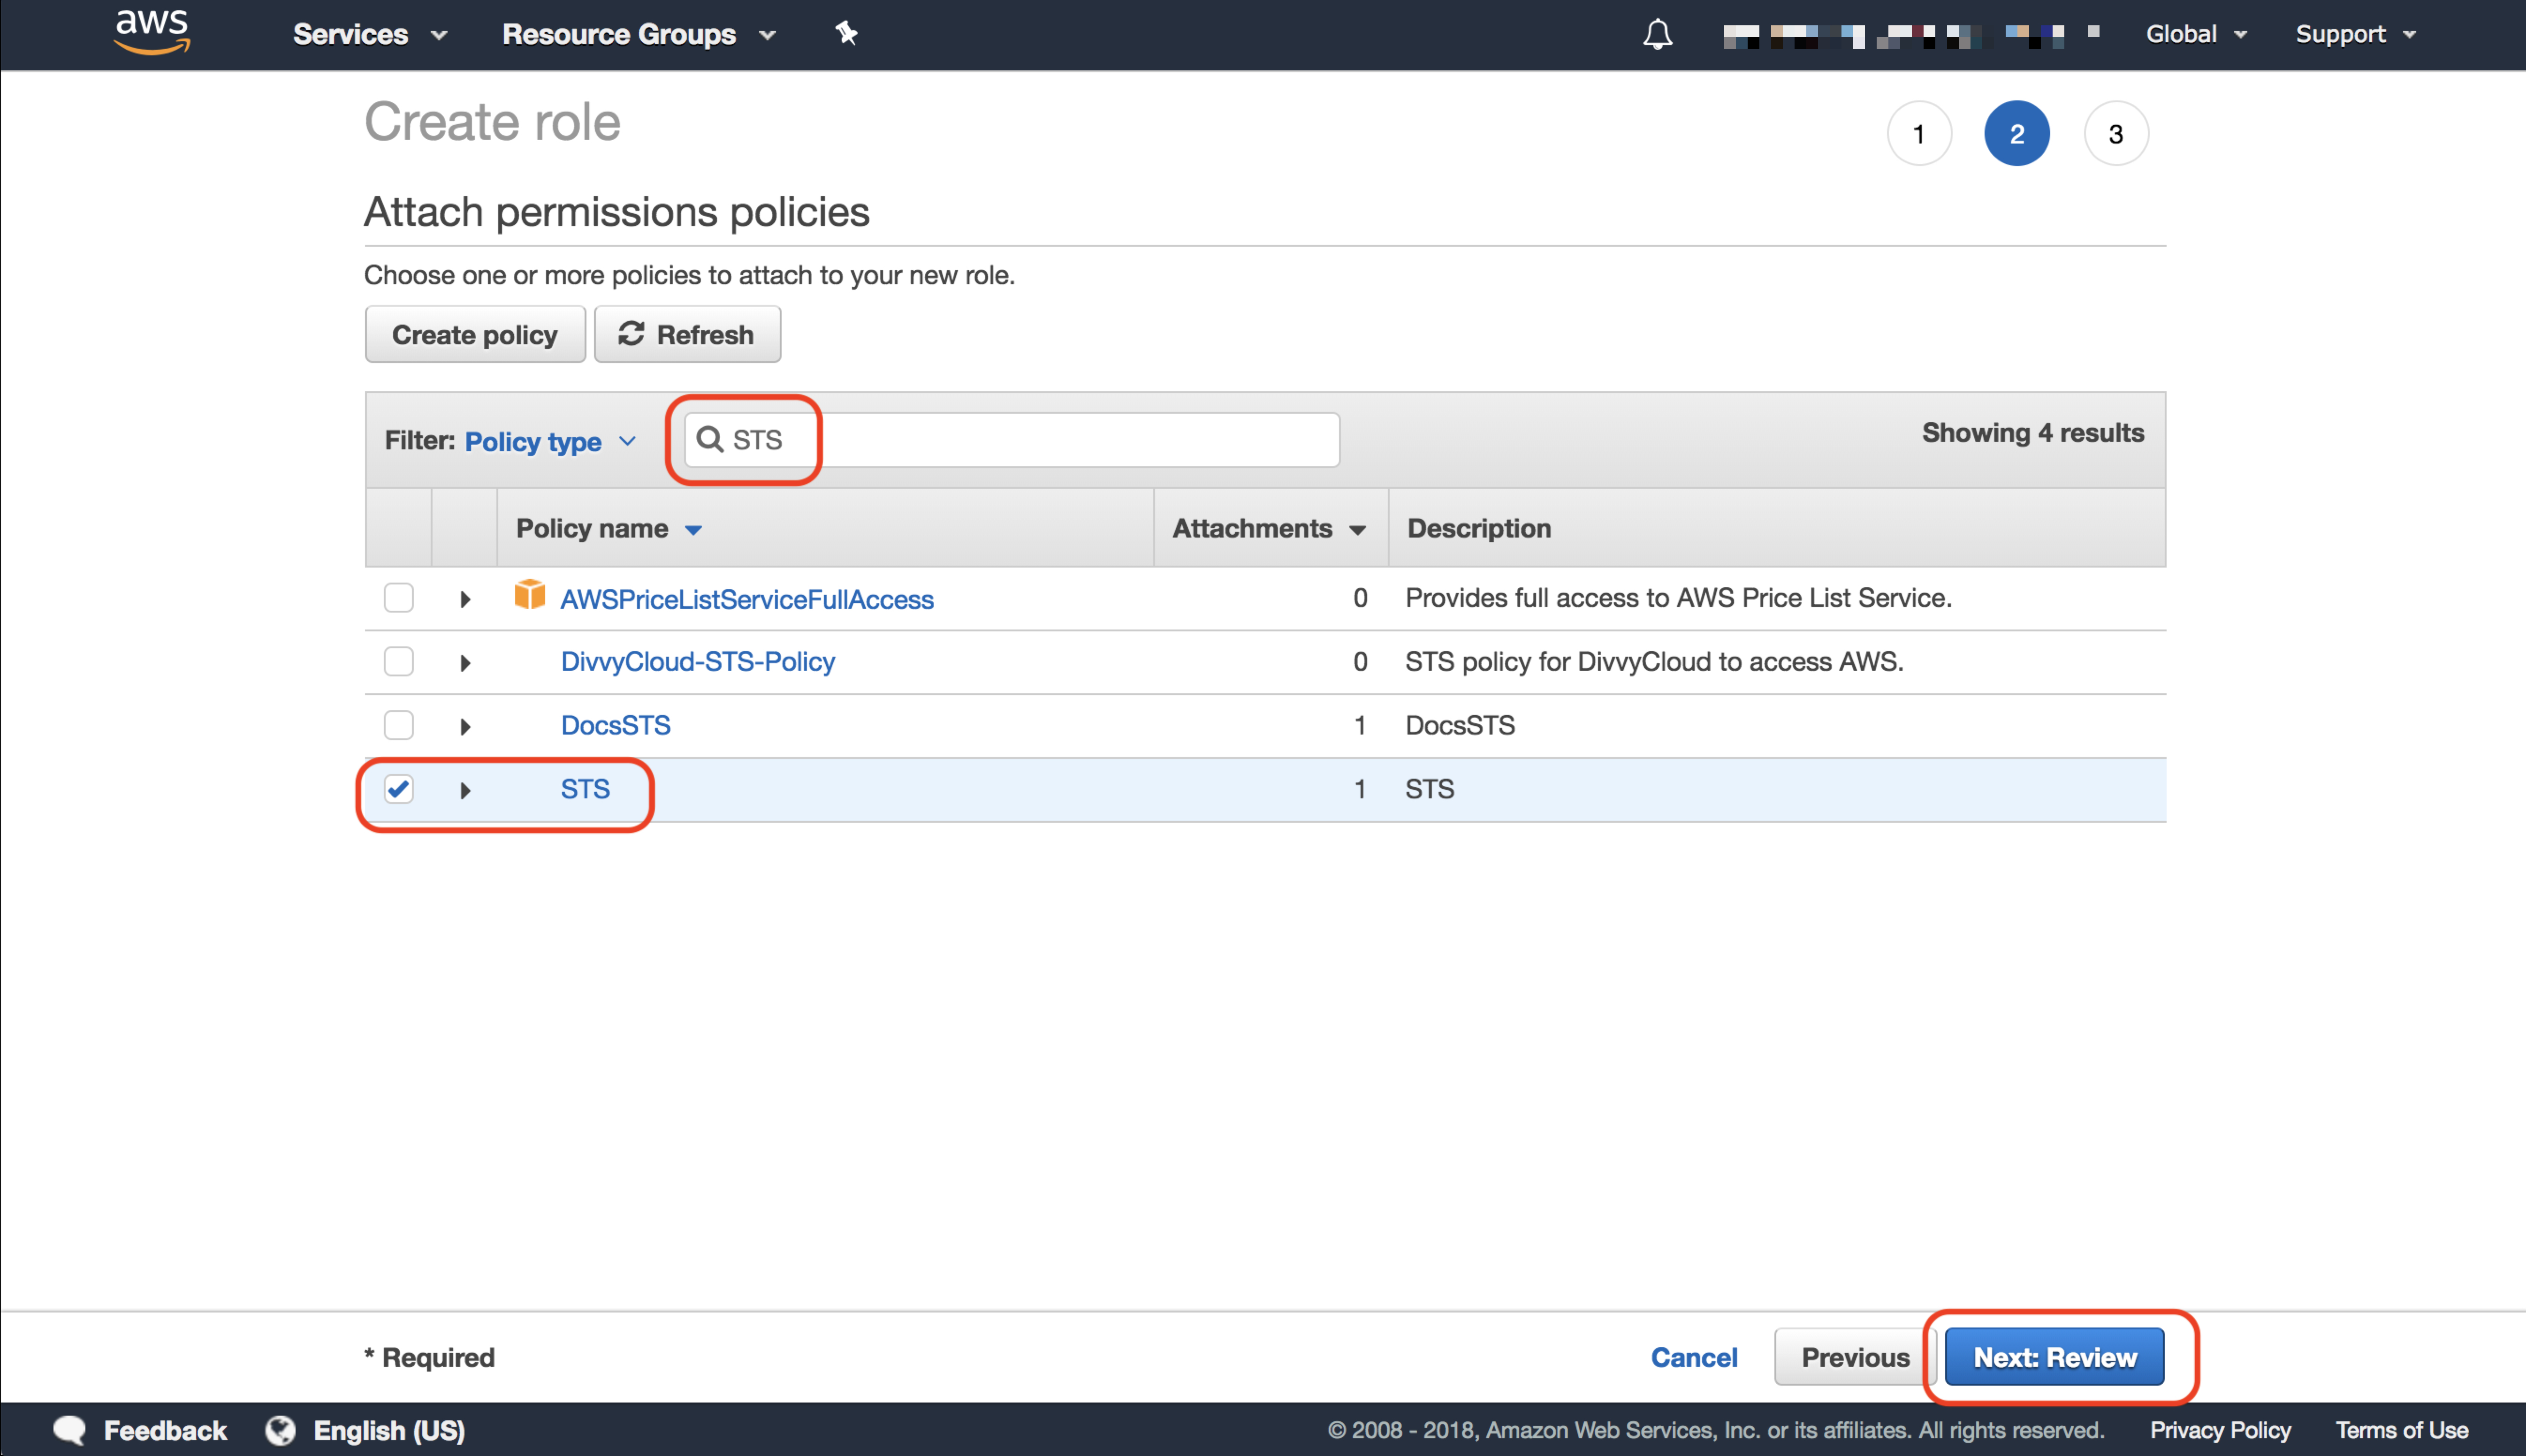Sort by Policy name column
The width and height of the screenshot is (2526, 1456).
tap(609, 528)
